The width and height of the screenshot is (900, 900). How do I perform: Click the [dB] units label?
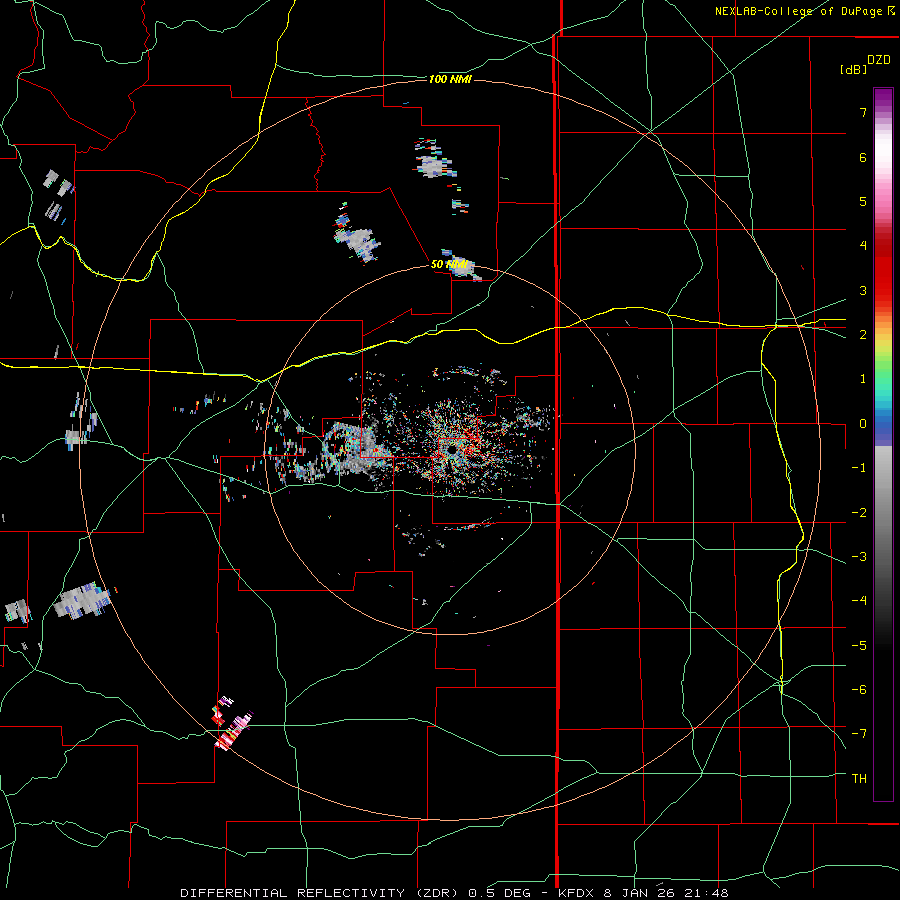(x=853, y=69)
